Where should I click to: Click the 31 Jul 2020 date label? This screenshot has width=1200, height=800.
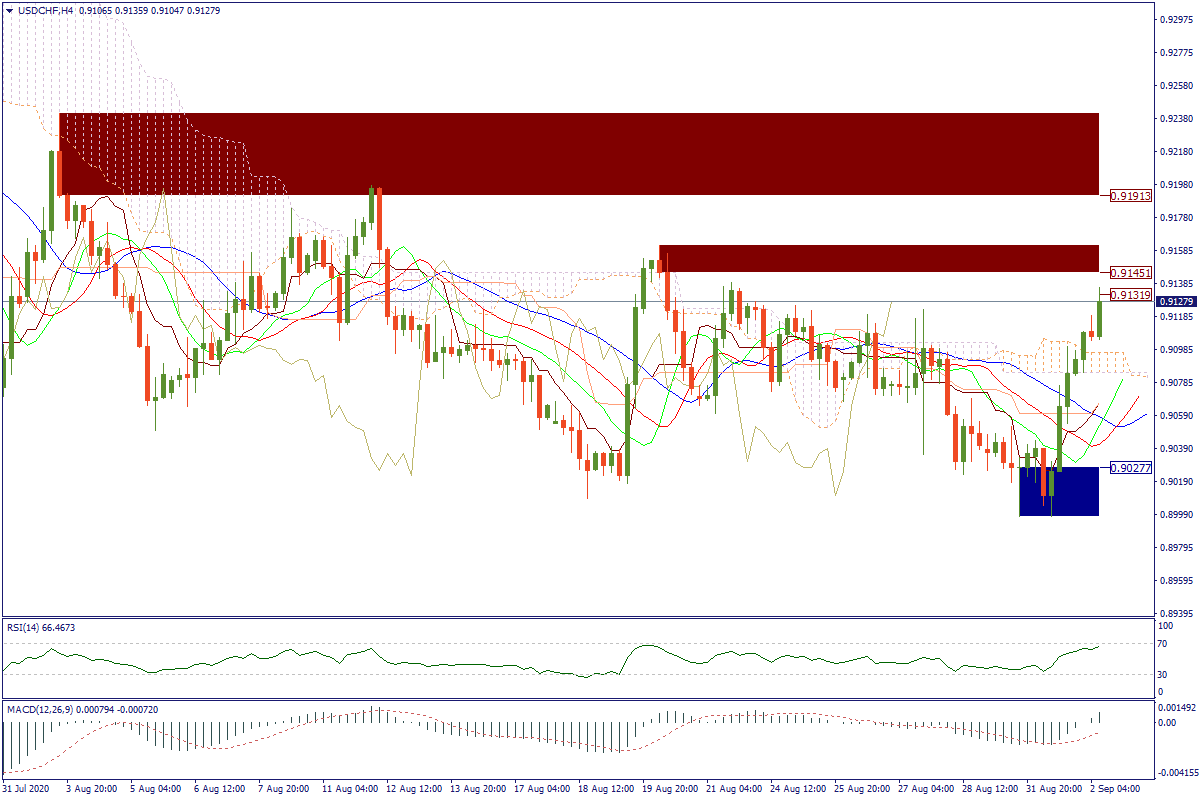tap(27, 789)
